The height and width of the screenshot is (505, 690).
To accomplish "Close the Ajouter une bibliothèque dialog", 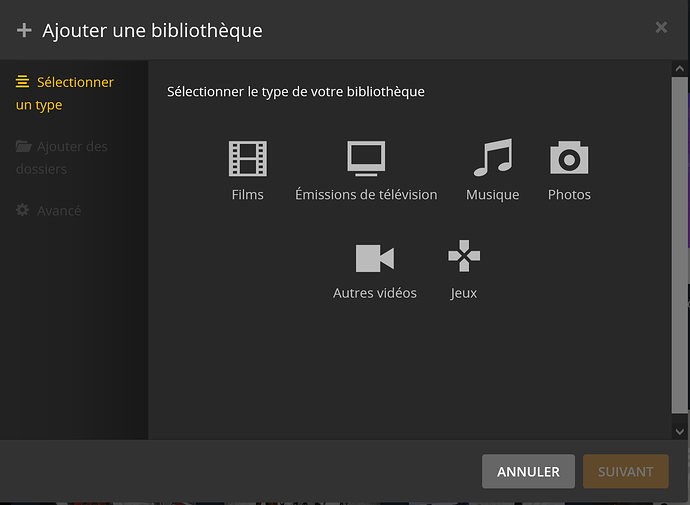I will 661,27.
